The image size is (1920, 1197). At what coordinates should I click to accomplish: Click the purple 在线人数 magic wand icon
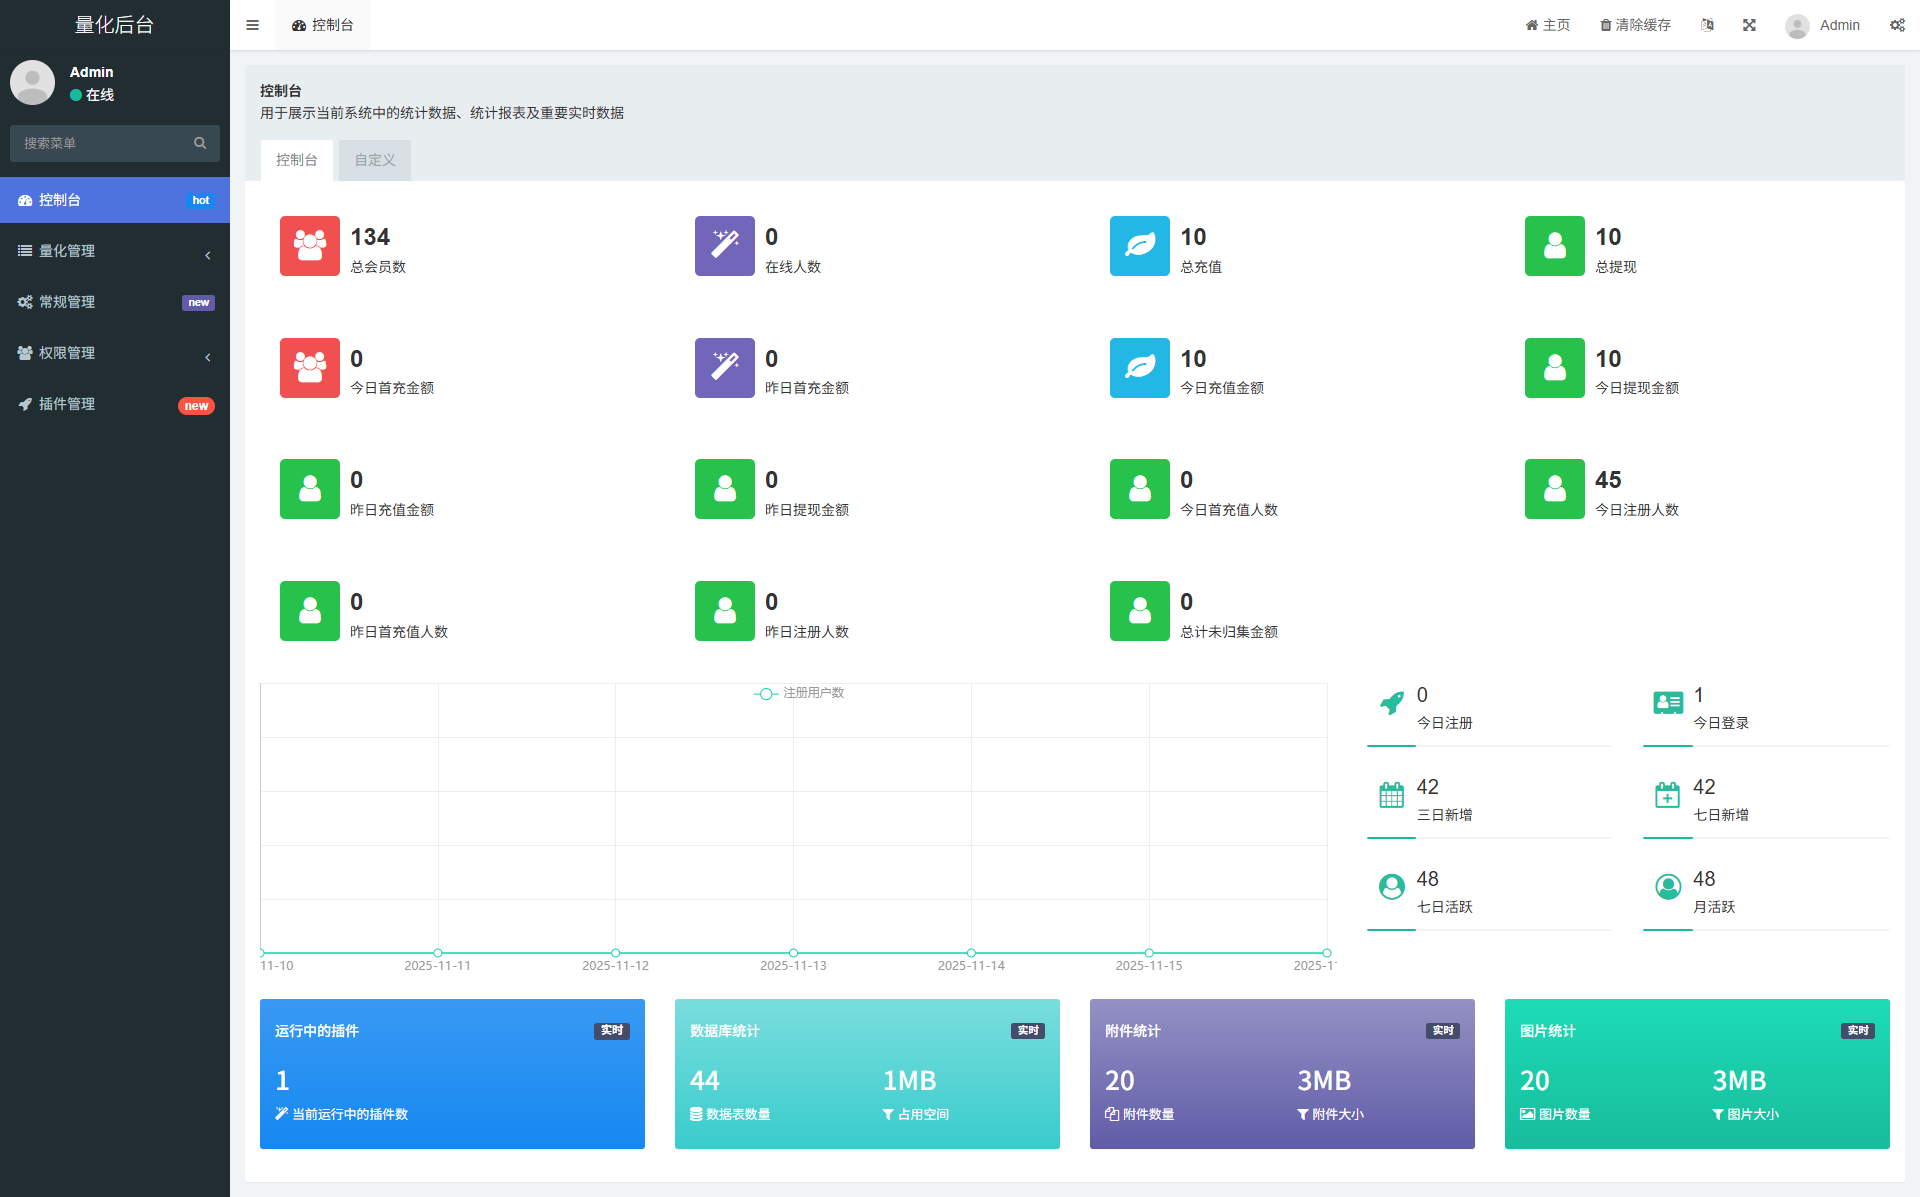(724, 246)
